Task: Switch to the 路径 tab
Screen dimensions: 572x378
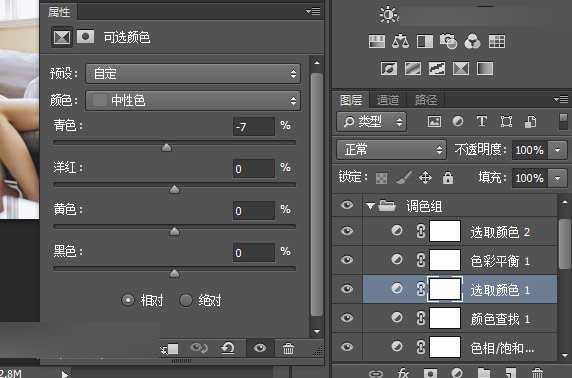Action: pyautogui.click(x=426, y=100)
